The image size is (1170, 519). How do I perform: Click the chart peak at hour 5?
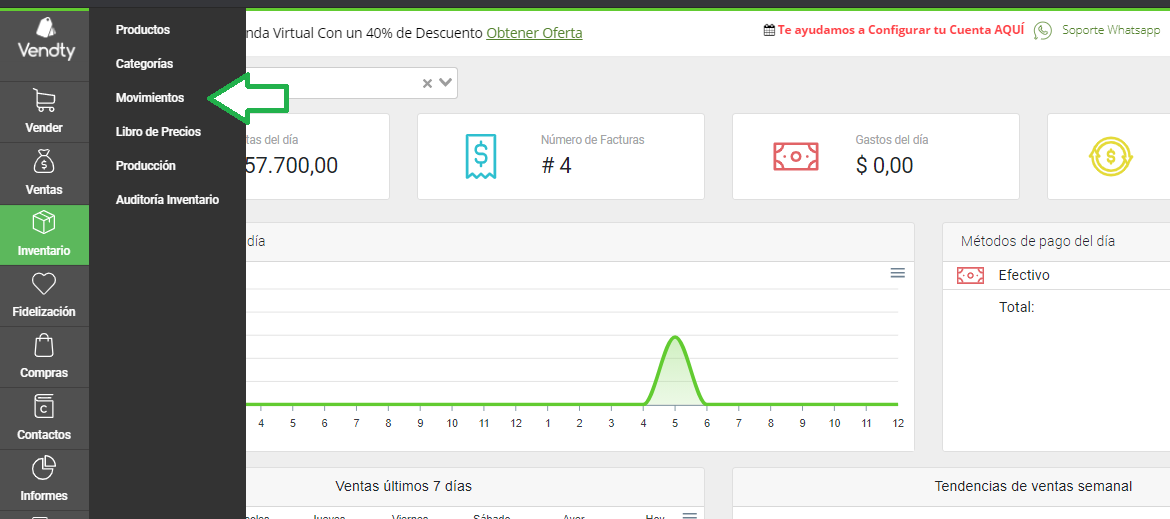point(675,337)
